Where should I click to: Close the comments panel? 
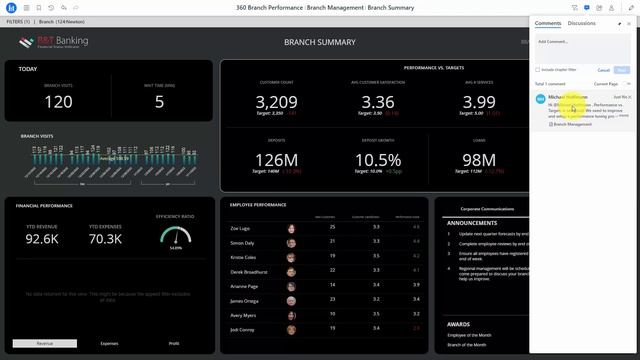tap(629, 24)
